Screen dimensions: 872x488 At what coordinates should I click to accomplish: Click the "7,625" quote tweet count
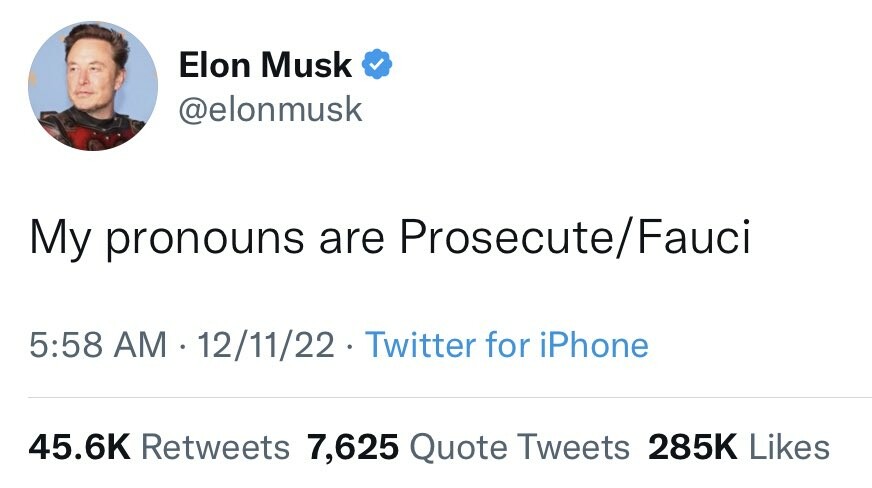coord(353,447)
